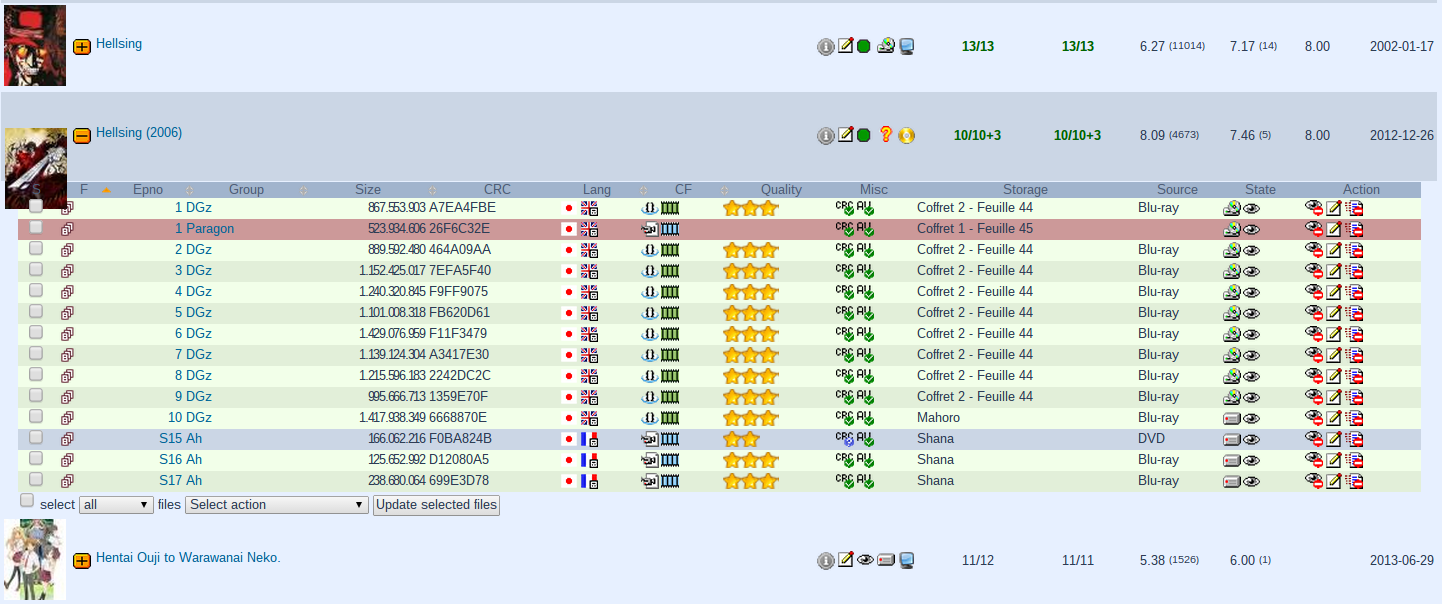Check the box for episode 10 DGz

coord(36,417)
